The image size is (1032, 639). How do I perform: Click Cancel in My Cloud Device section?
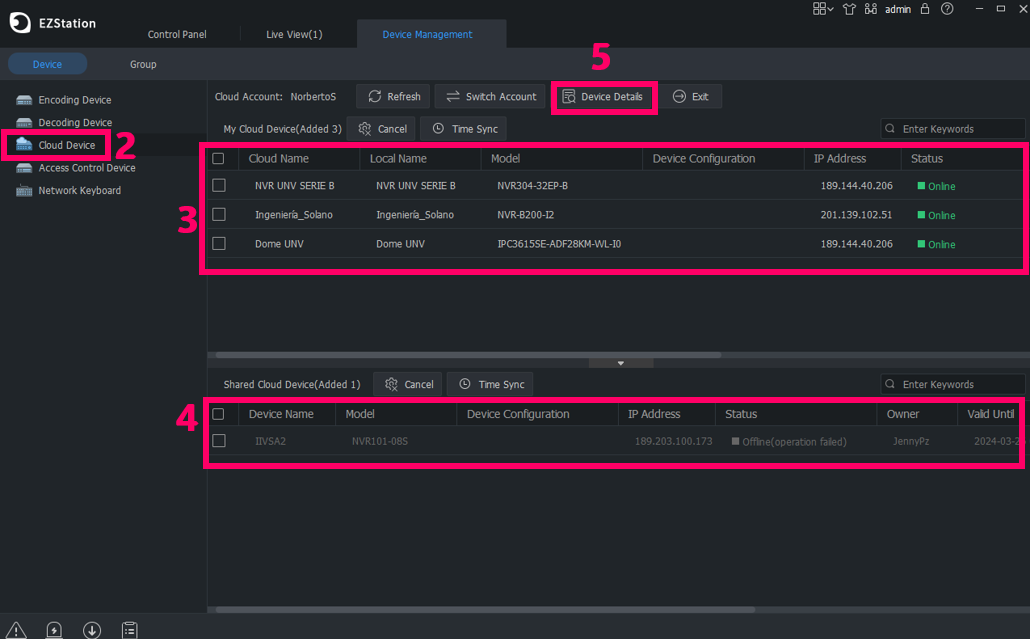tap(382, 128)
